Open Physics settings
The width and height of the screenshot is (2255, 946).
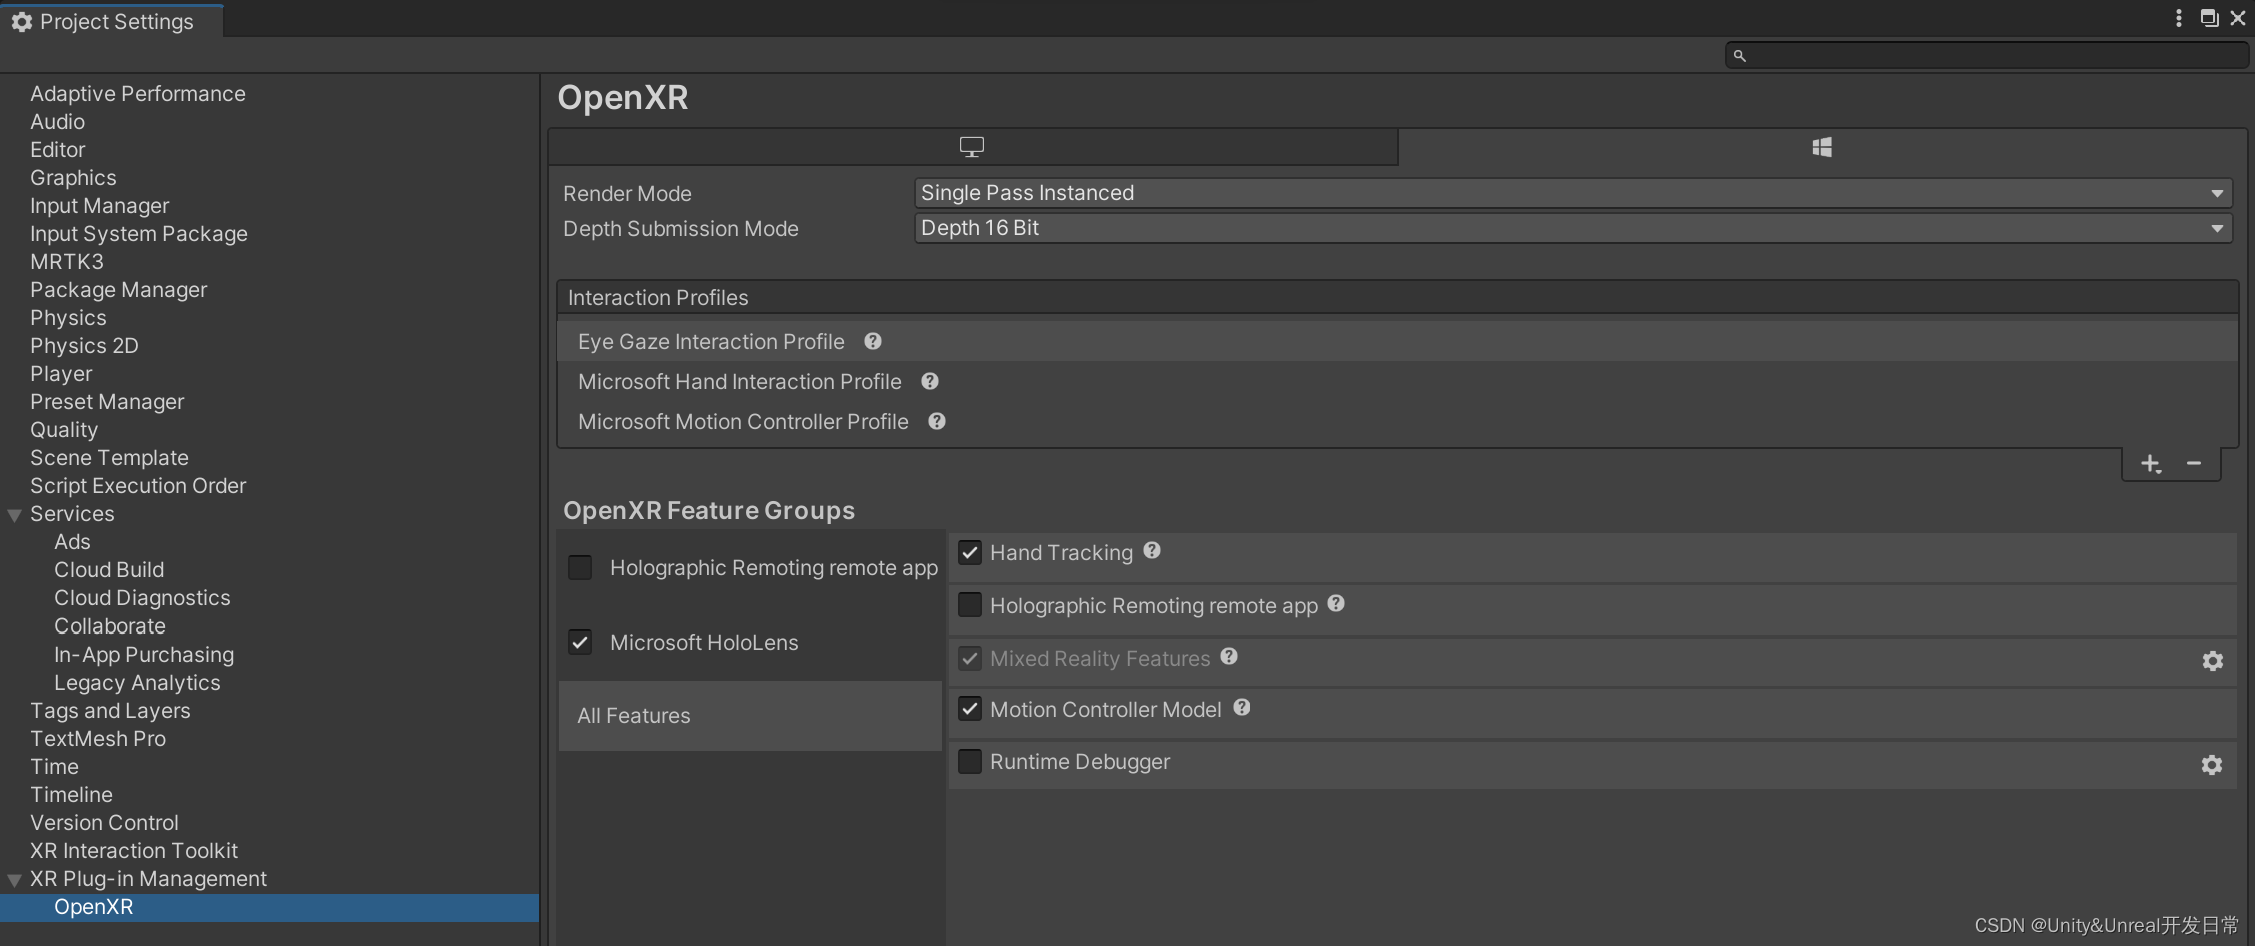pyautogui.click(x=68, y=317)
